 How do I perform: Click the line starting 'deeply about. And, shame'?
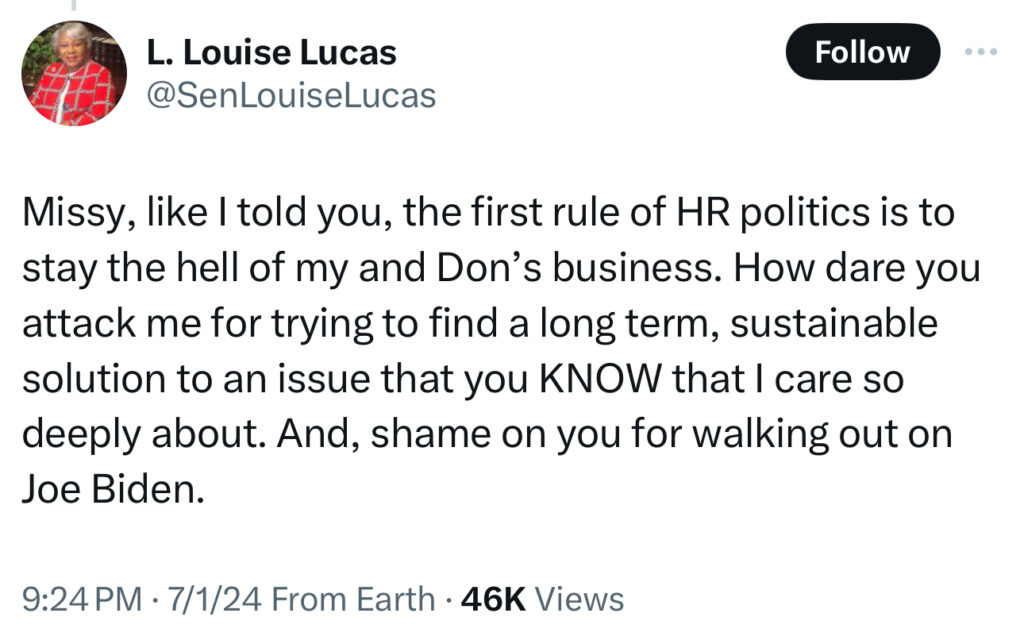pos(485,435)
